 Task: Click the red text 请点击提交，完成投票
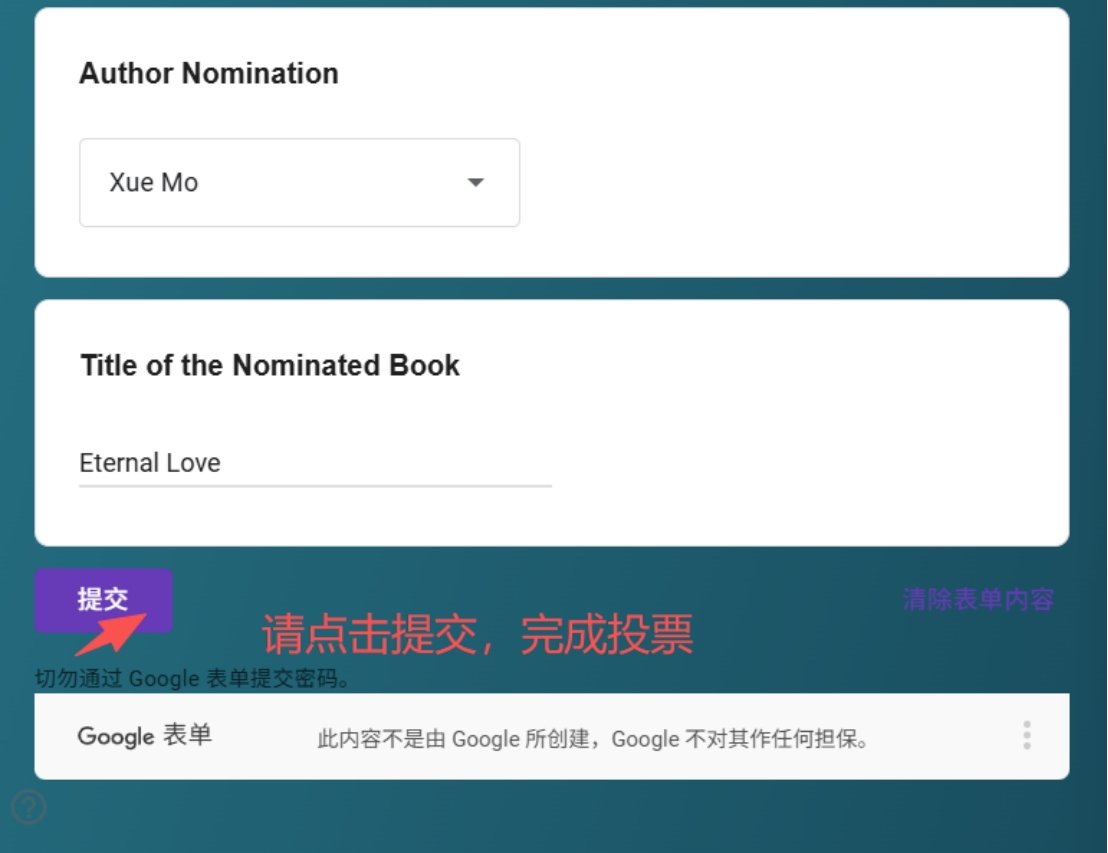pyautogui.click(x=477, y=634)
